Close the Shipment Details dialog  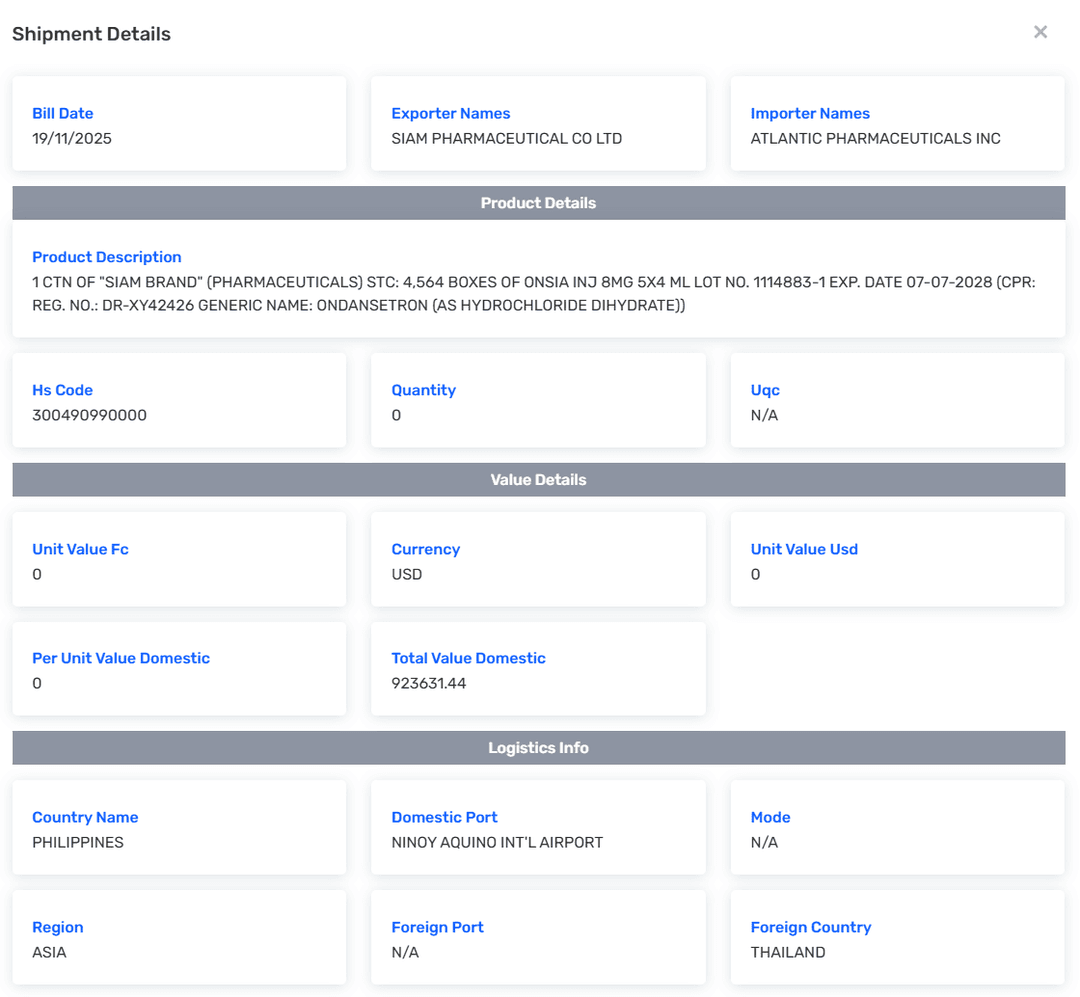pos(1040,32)
